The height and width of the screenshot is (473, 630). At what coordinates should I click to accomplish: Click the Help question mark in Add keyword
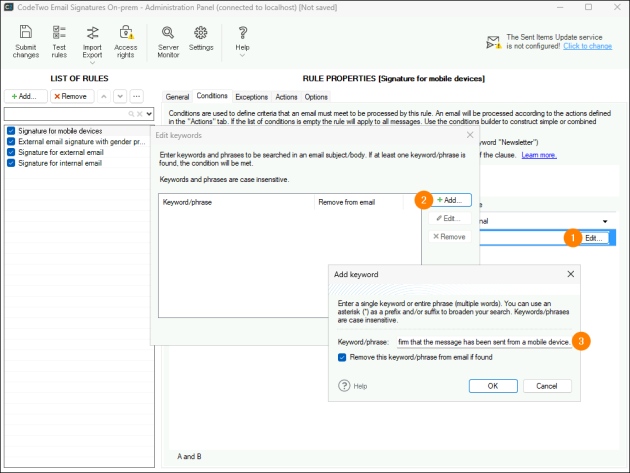pos(344,386)
